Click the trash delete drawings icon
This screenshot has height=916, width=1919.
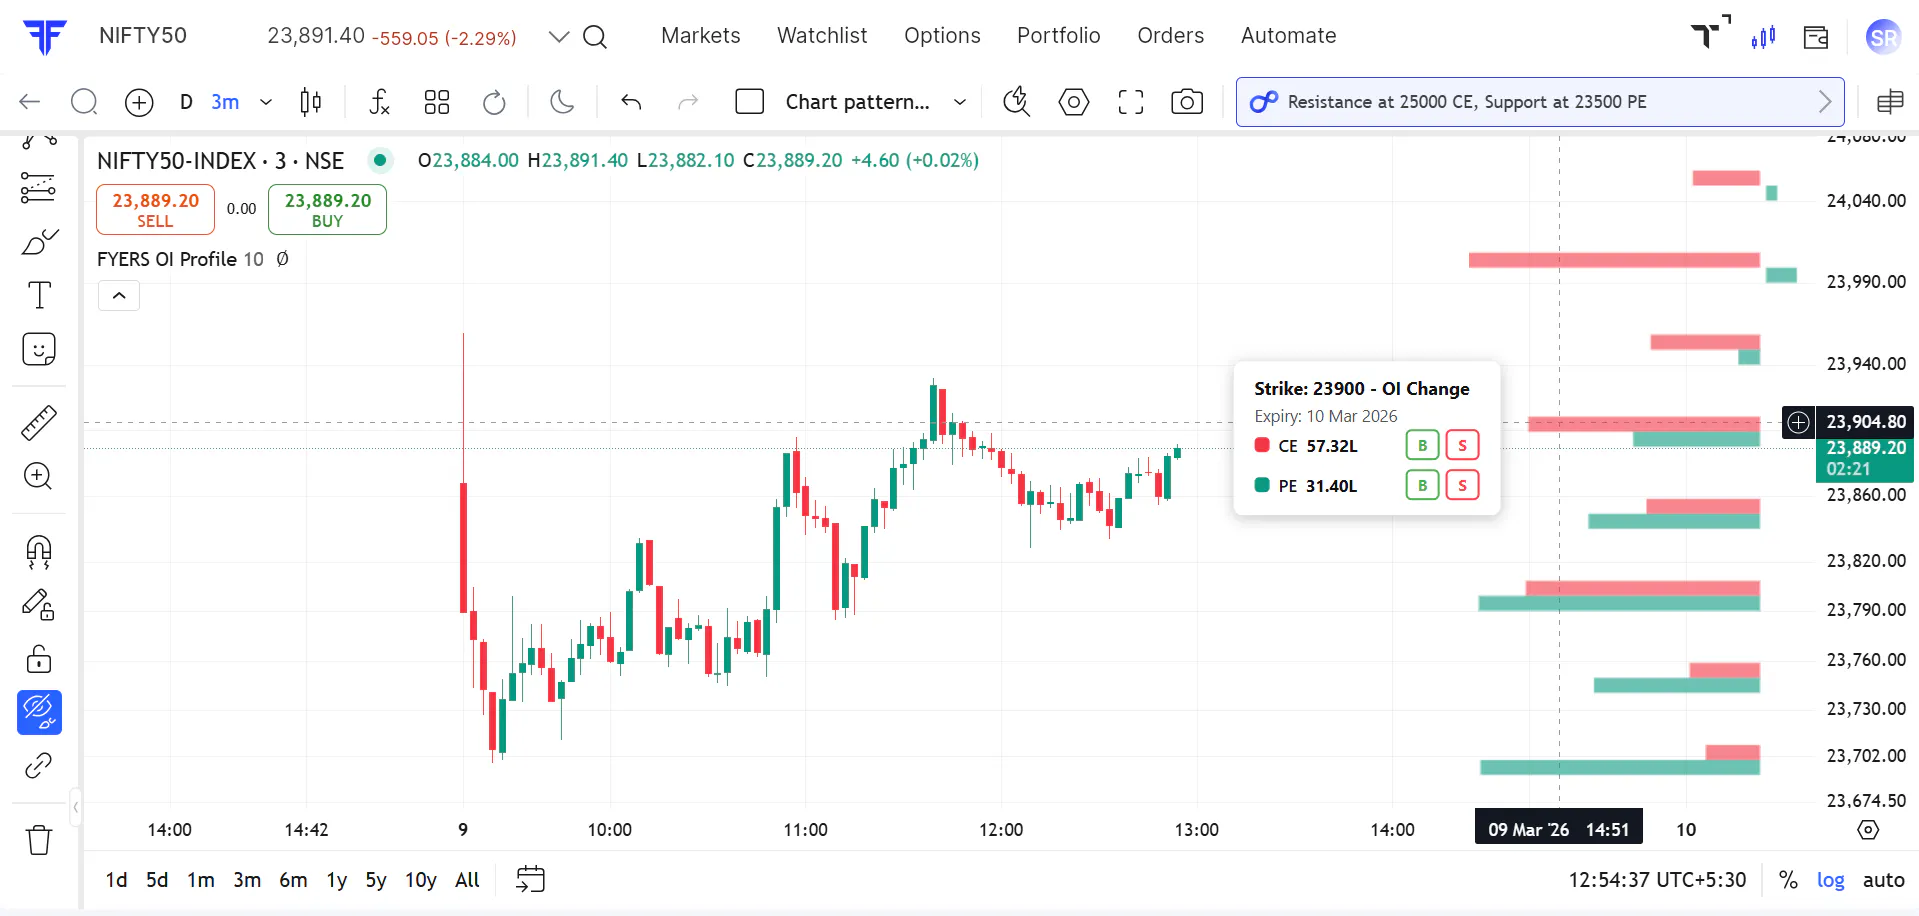39,840
